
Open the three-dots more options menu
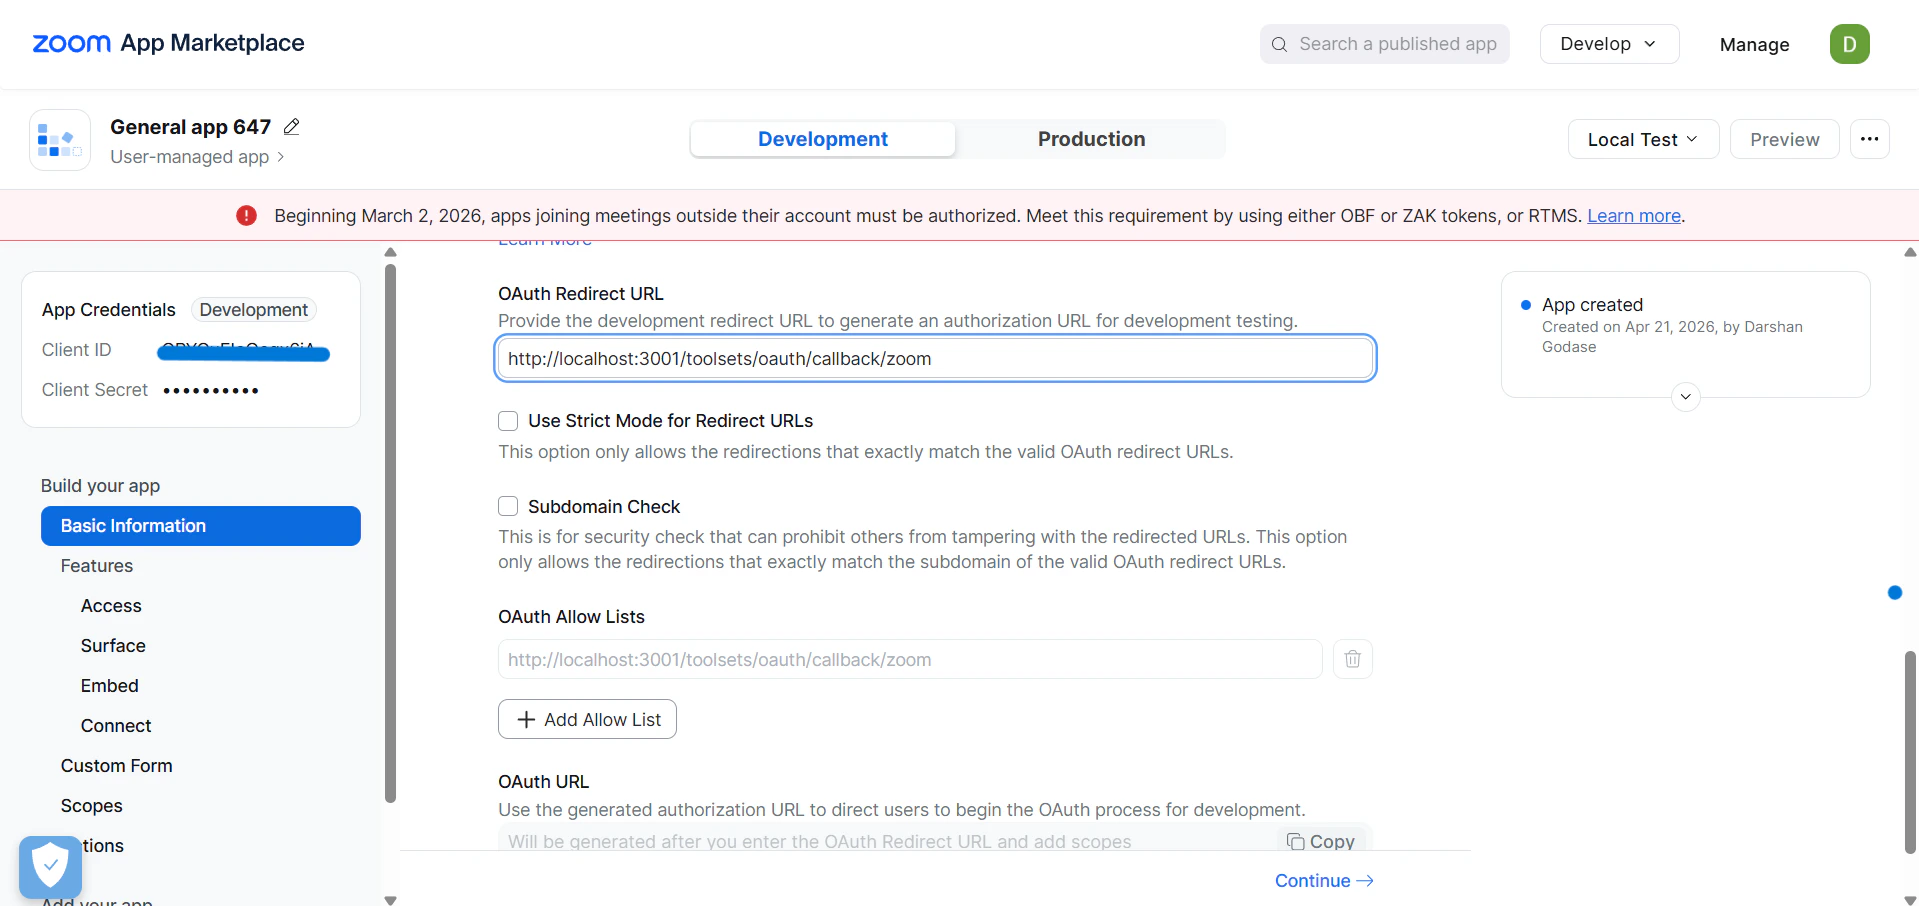1869,139
